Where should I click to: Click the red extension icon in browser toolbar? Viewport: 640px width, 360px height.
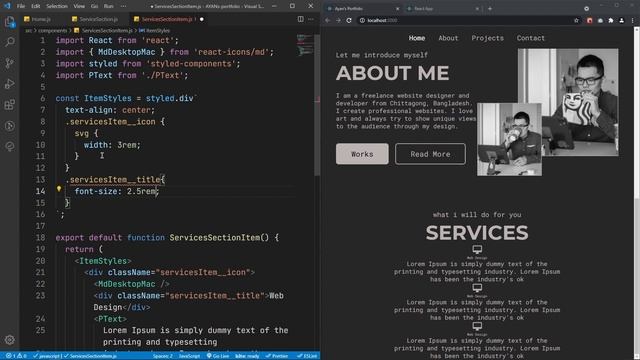589,20
